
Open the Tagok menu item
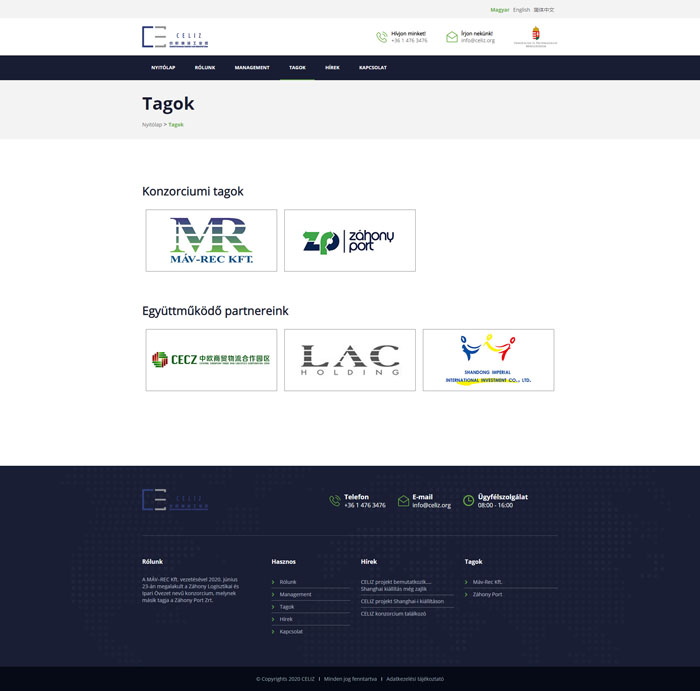click(x=297, y=68)
